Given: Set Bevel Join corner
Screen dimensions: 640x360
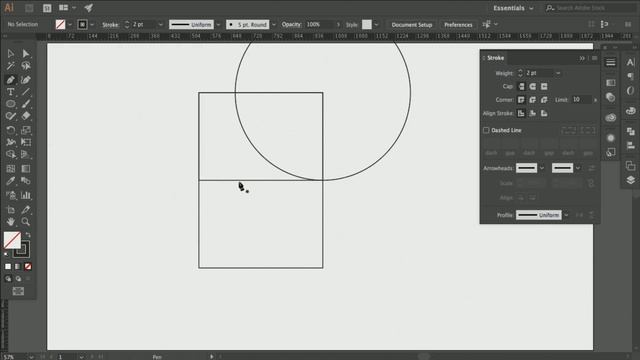Looking at the screenshot, I should click(544, 100).
